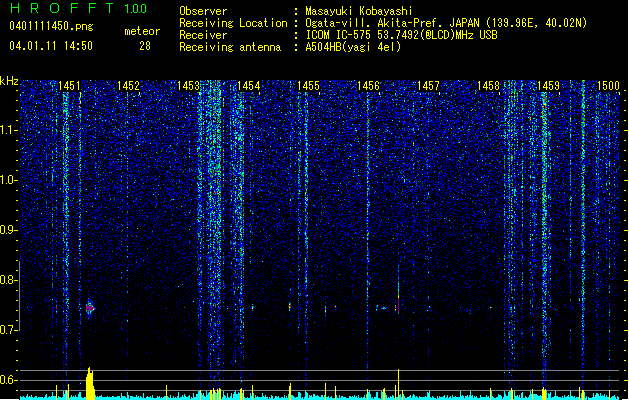This screenshot has width=629, height=400.
Task: Click the yellow power spike after 1456
Action: click(398, 384)
